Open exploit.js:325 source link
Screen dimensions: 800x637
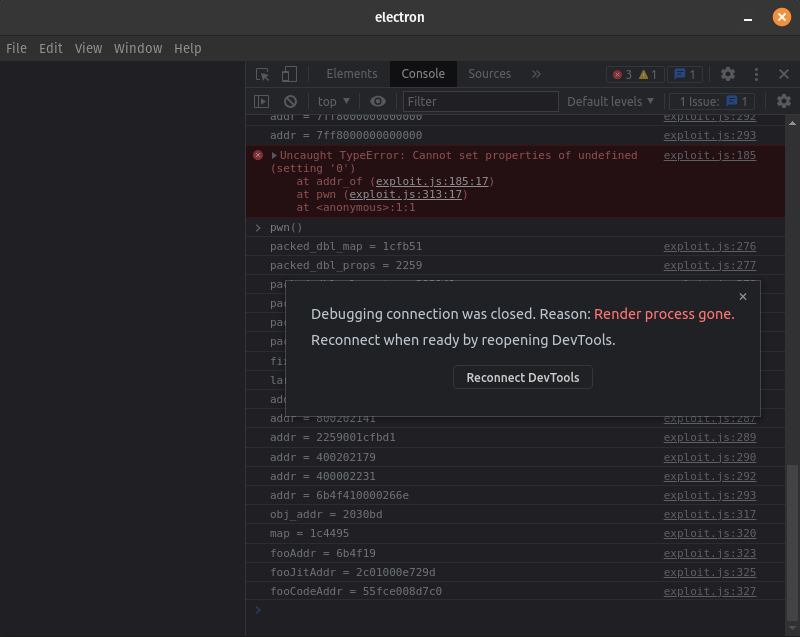point(710,572)
